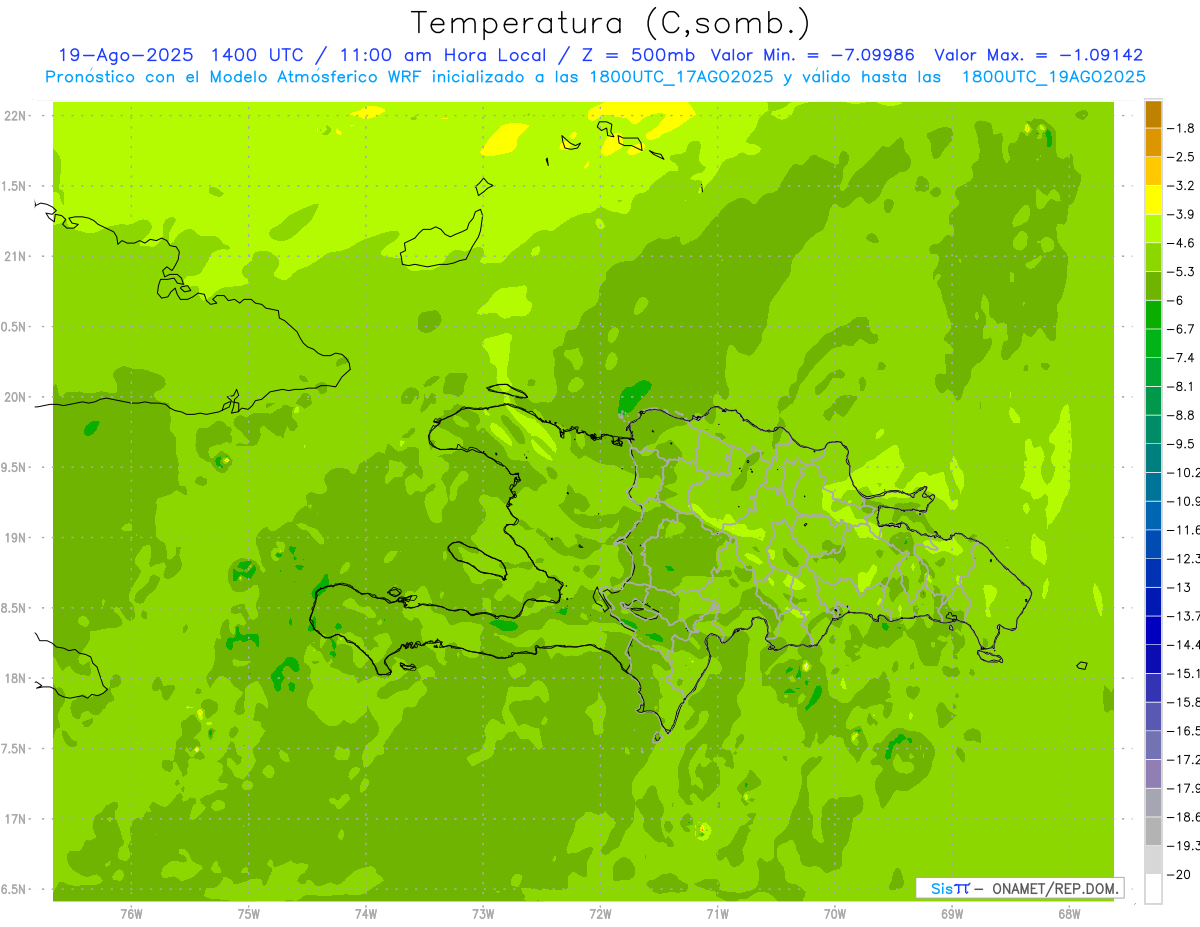
Task: Pick the orange swatch between -1.8 and -2.5
Action: point(1153,143)
